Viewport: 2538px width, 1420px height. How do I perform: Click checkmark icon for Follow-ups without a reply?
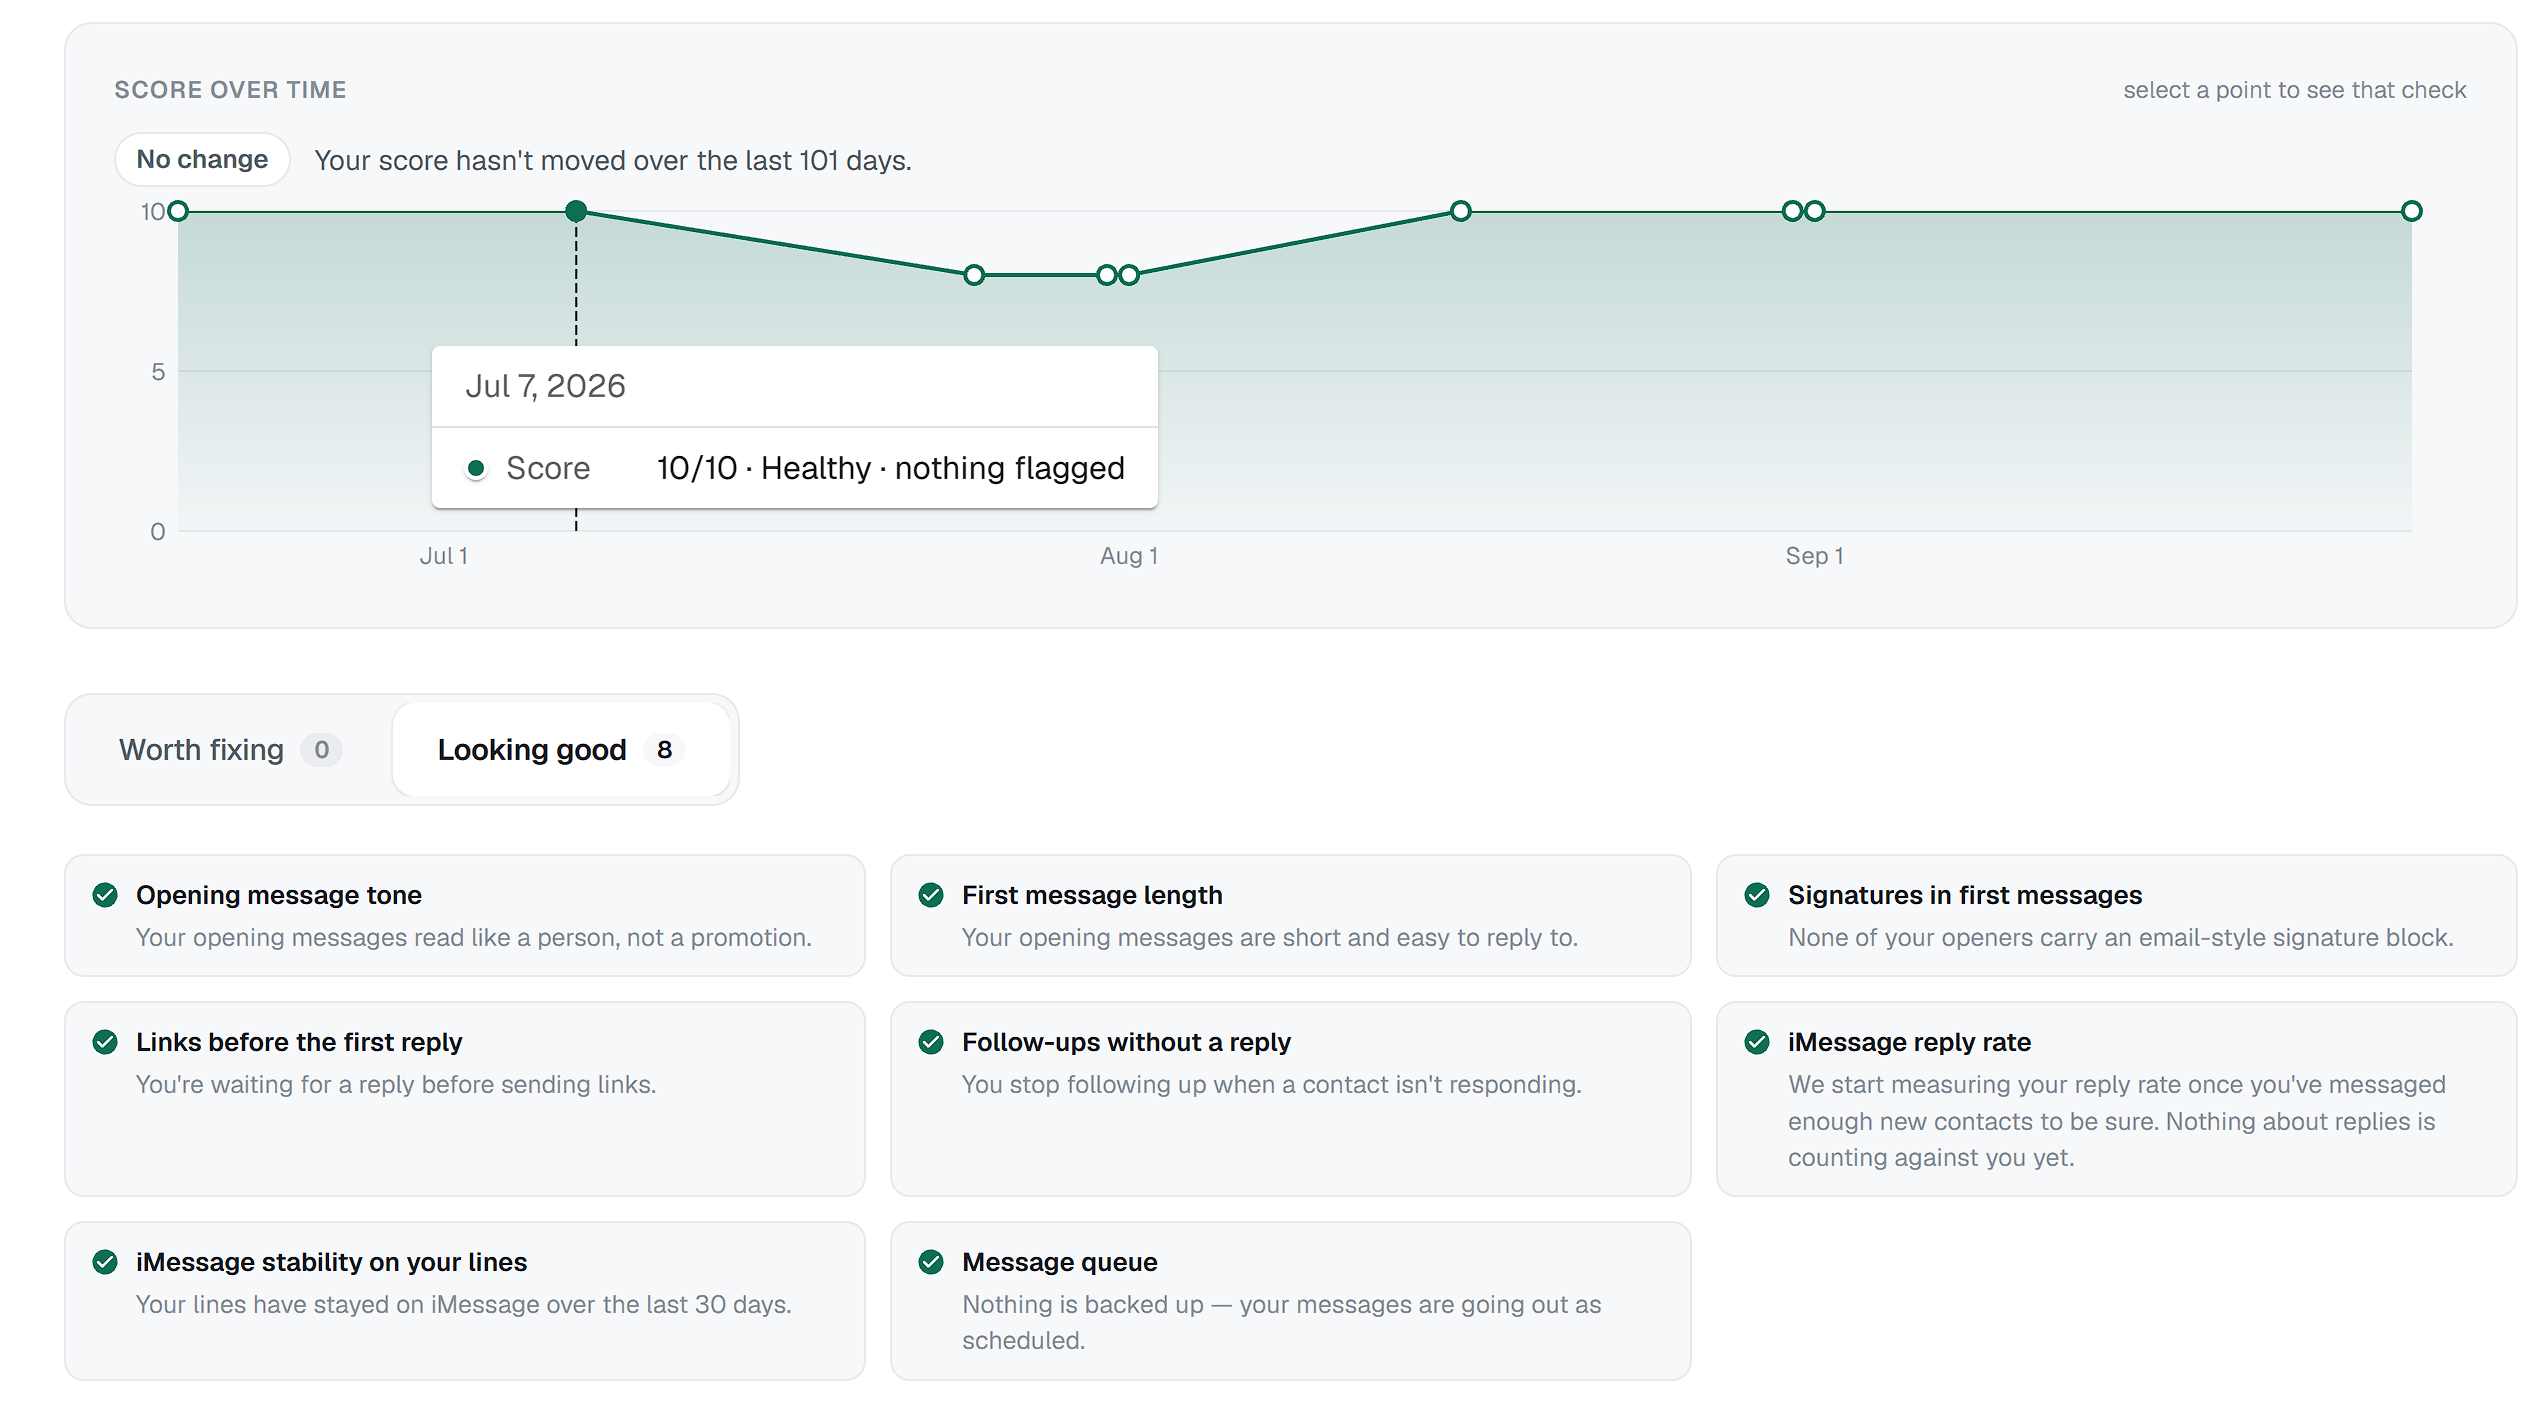[x=931, y=1042]
